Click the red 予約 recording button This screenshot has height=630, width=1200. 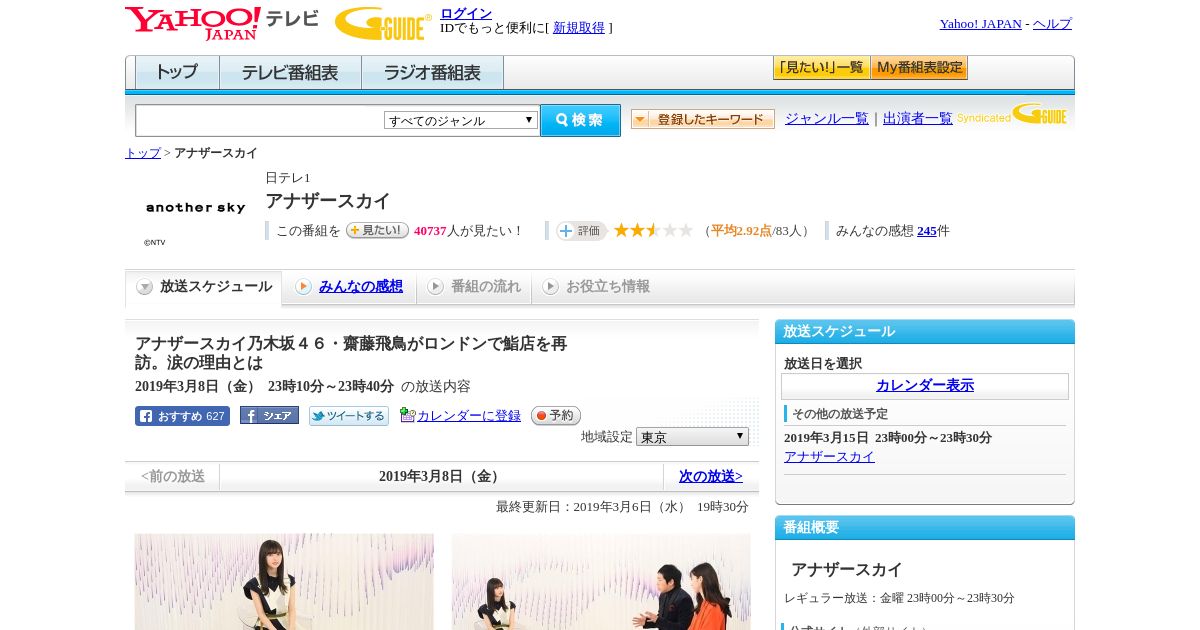555,415
